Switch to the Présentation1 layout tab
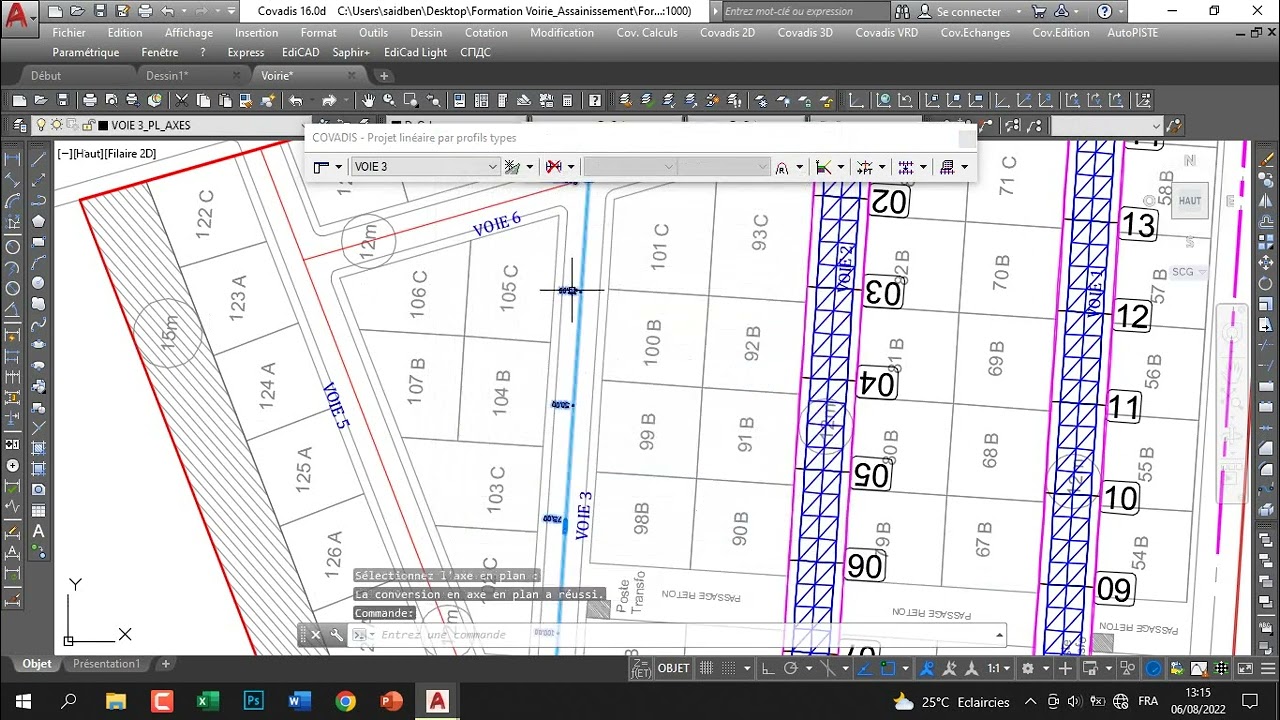This screenshot has width=1280, height=720. 106,663
